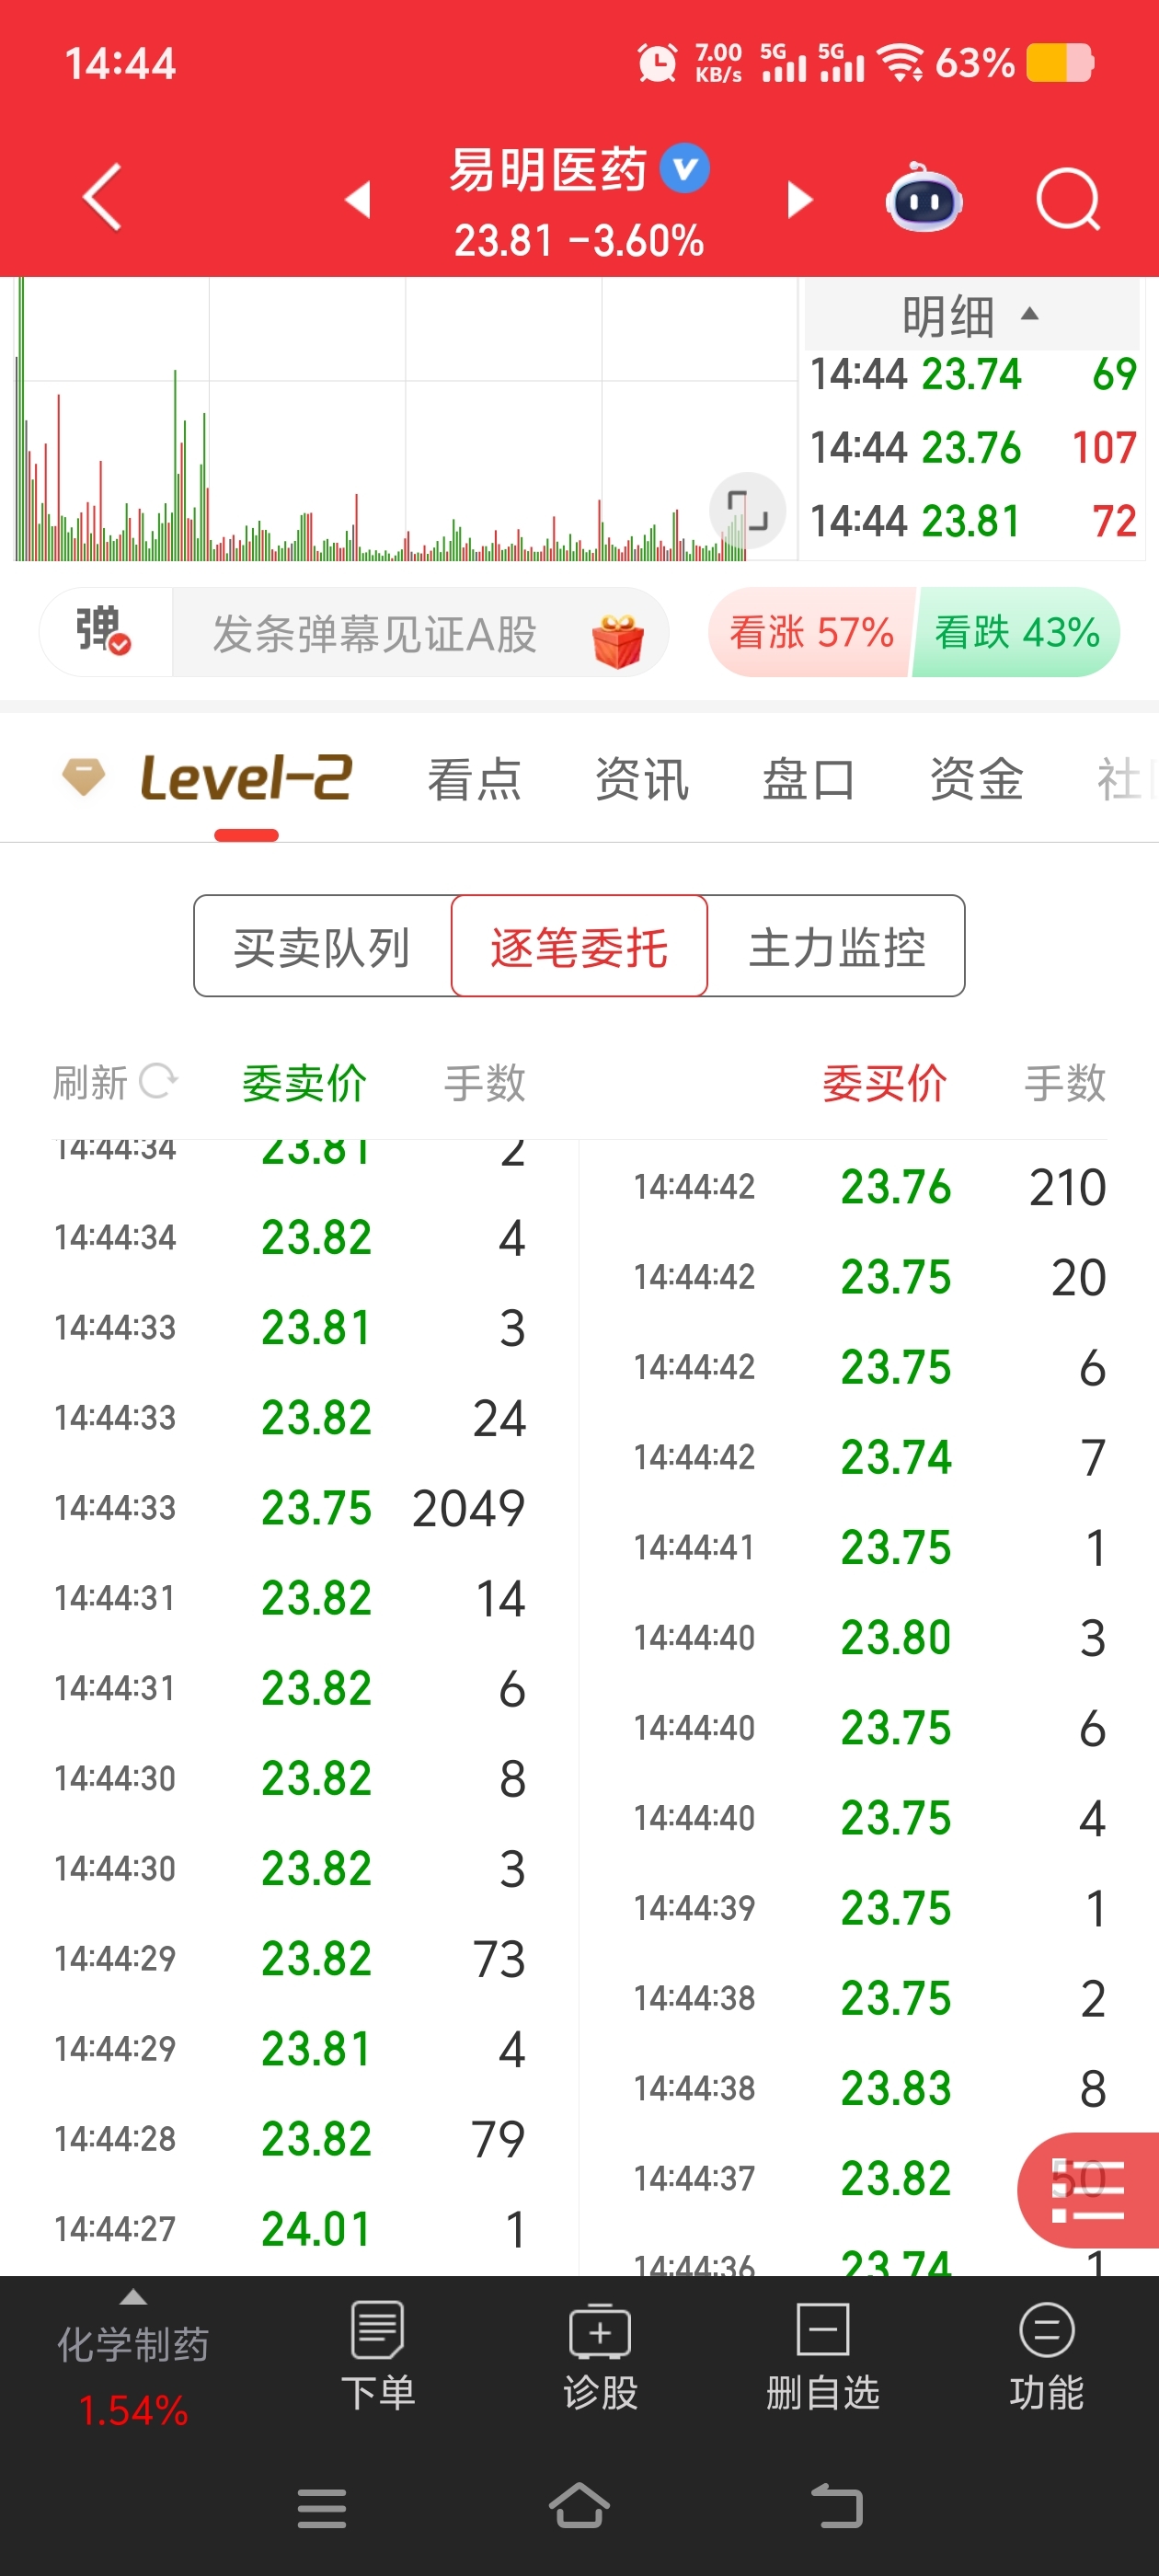Select the sell order 23.82 with 24 lots
This screenshot has height=2576, width=1159.
[290, 1417]
